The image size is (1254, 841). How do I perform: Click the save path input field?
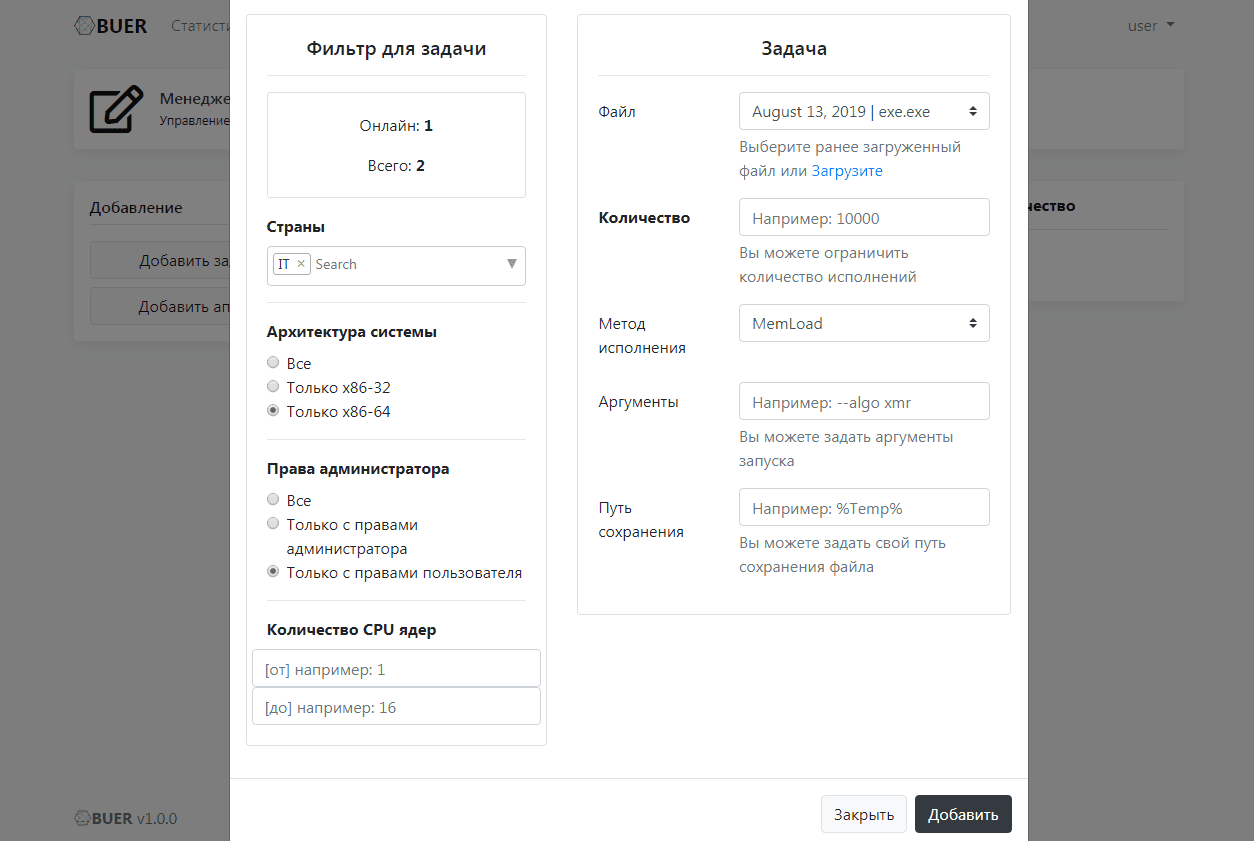pyautogui.click(x=864, y=507)
